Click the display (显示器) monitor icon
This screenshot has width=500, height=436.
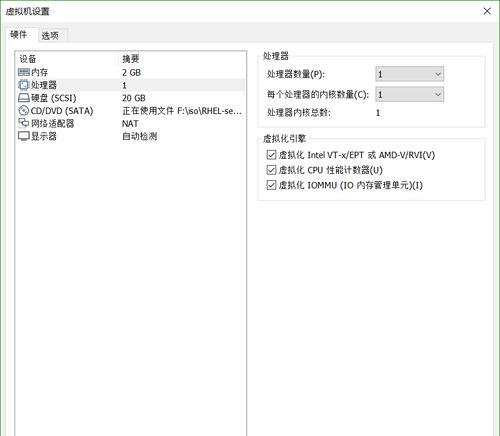24,136
